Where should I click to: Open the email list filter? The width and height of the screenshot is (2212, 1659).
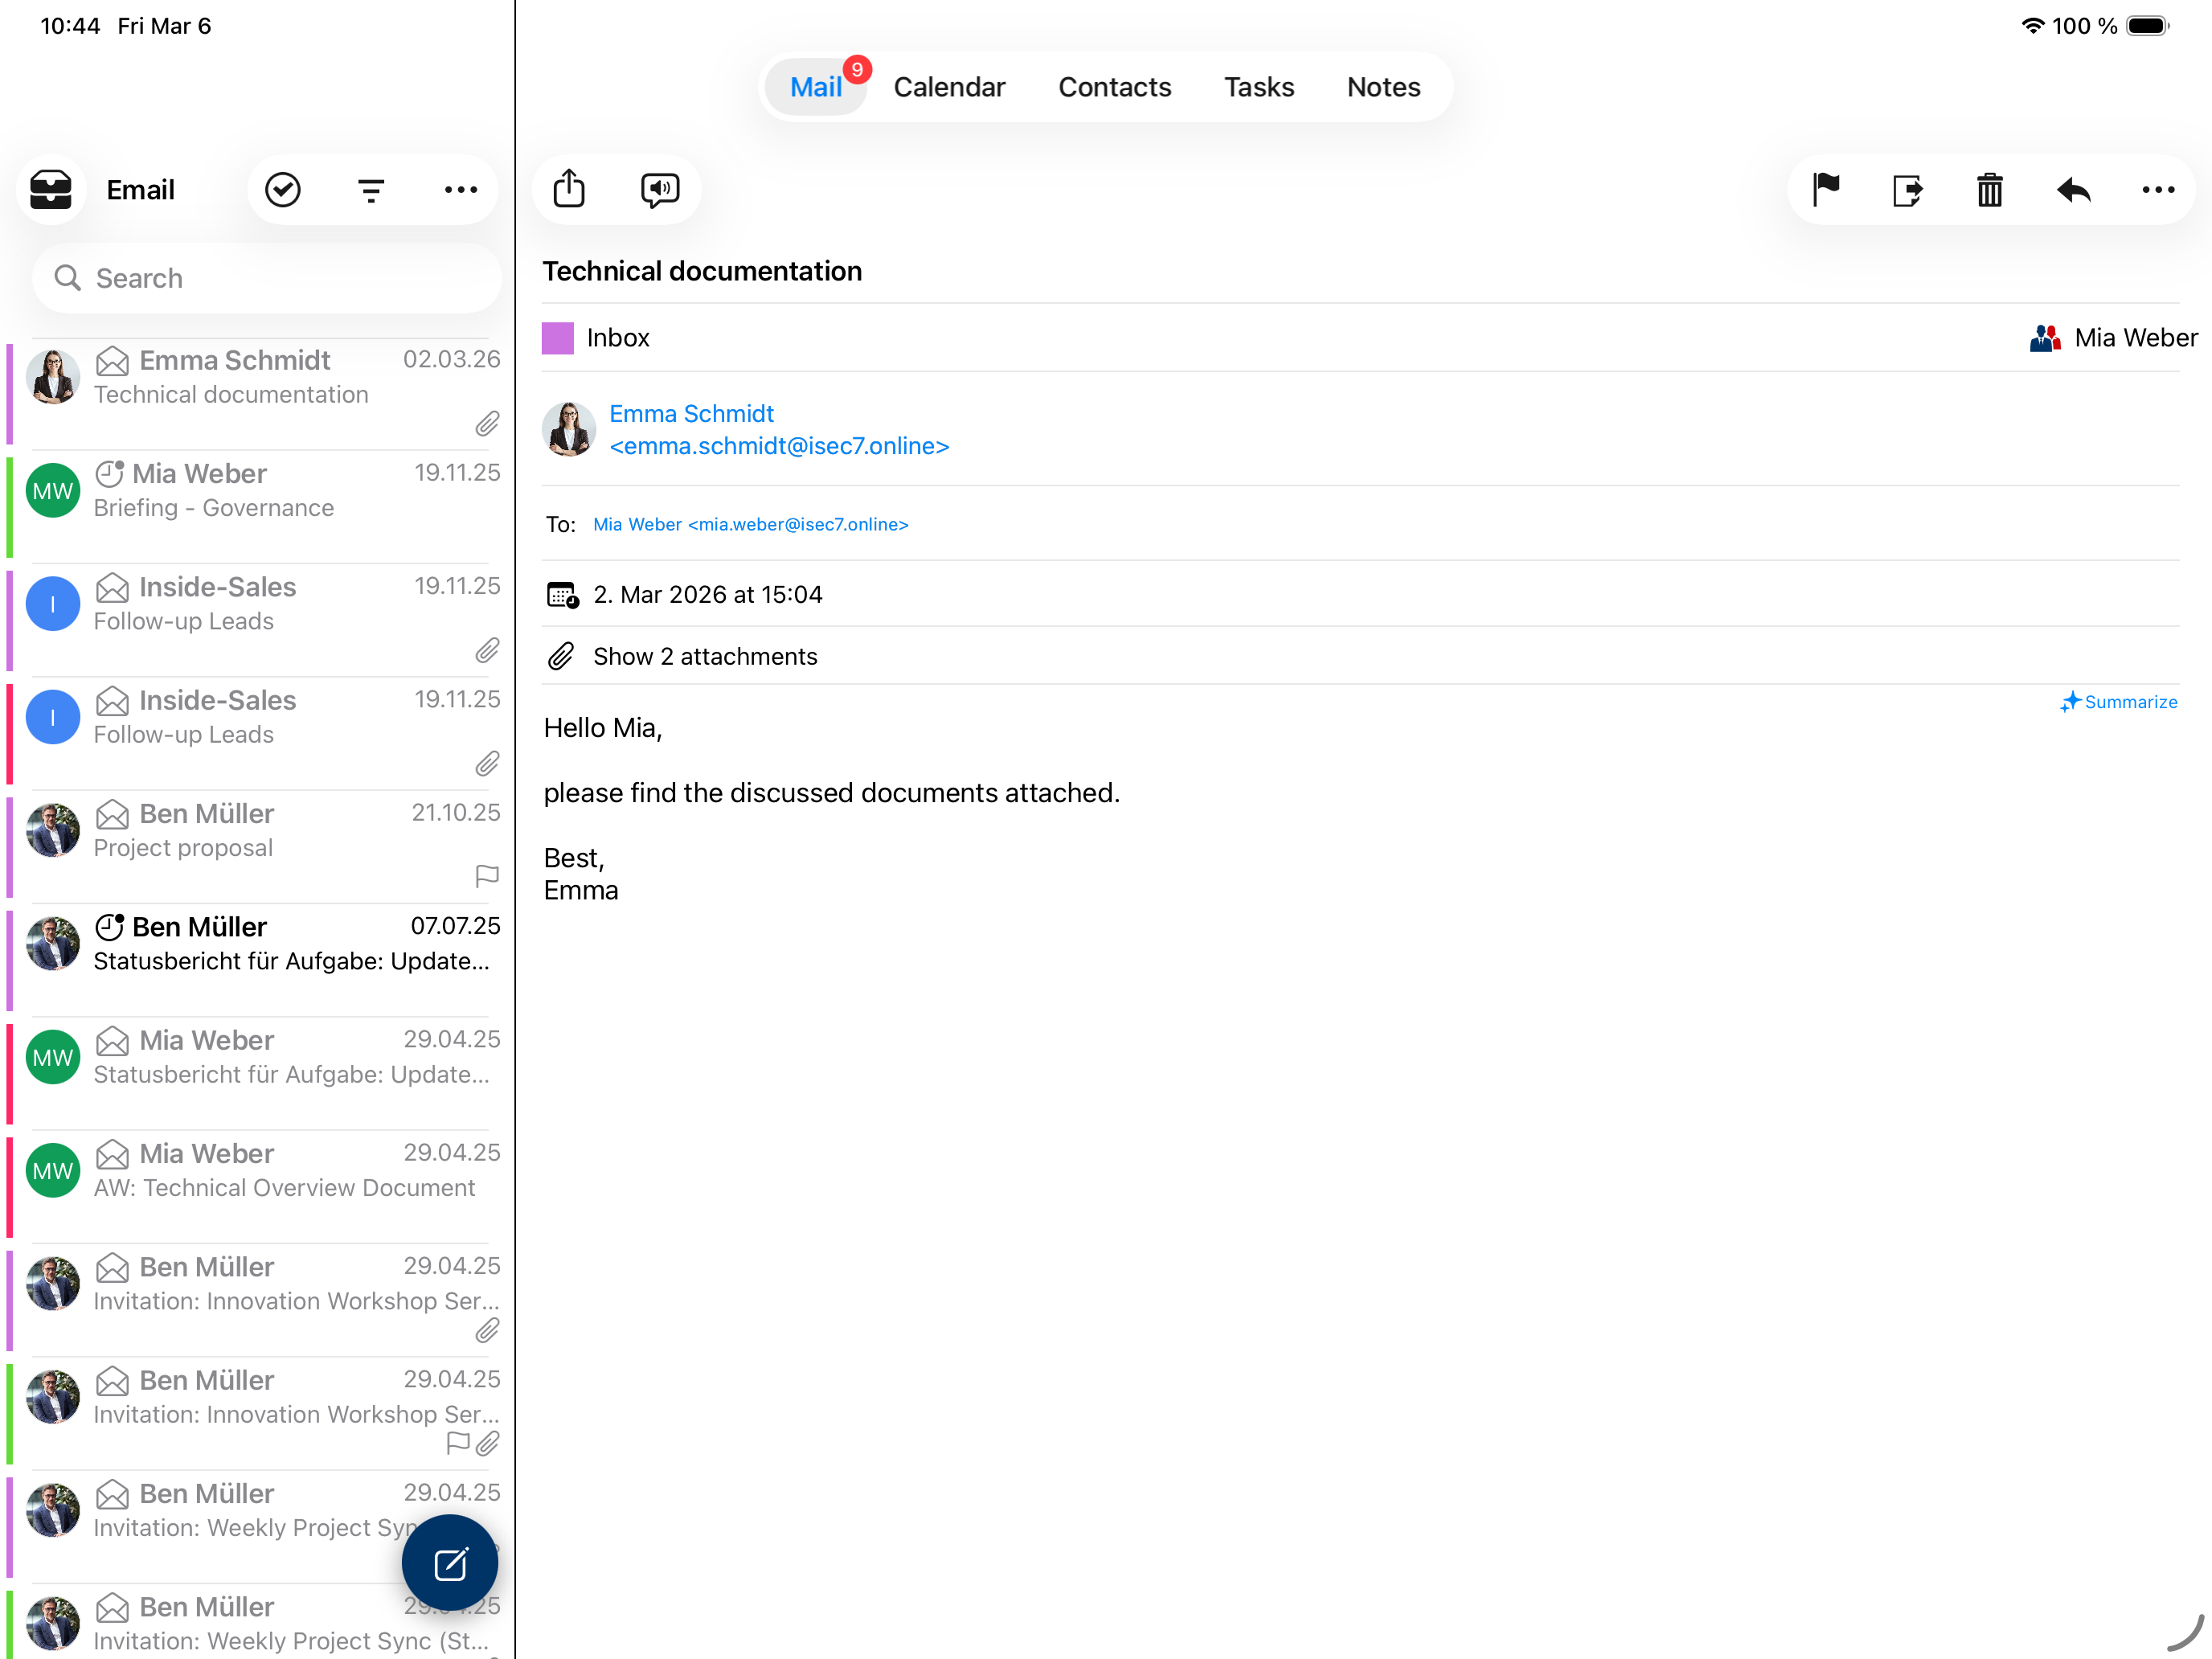(x=371, y=189)
